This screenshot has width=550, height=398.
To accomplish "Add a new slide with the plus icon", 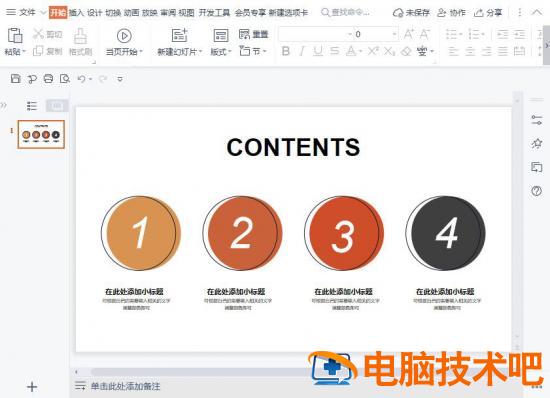I will pos(32,387).
